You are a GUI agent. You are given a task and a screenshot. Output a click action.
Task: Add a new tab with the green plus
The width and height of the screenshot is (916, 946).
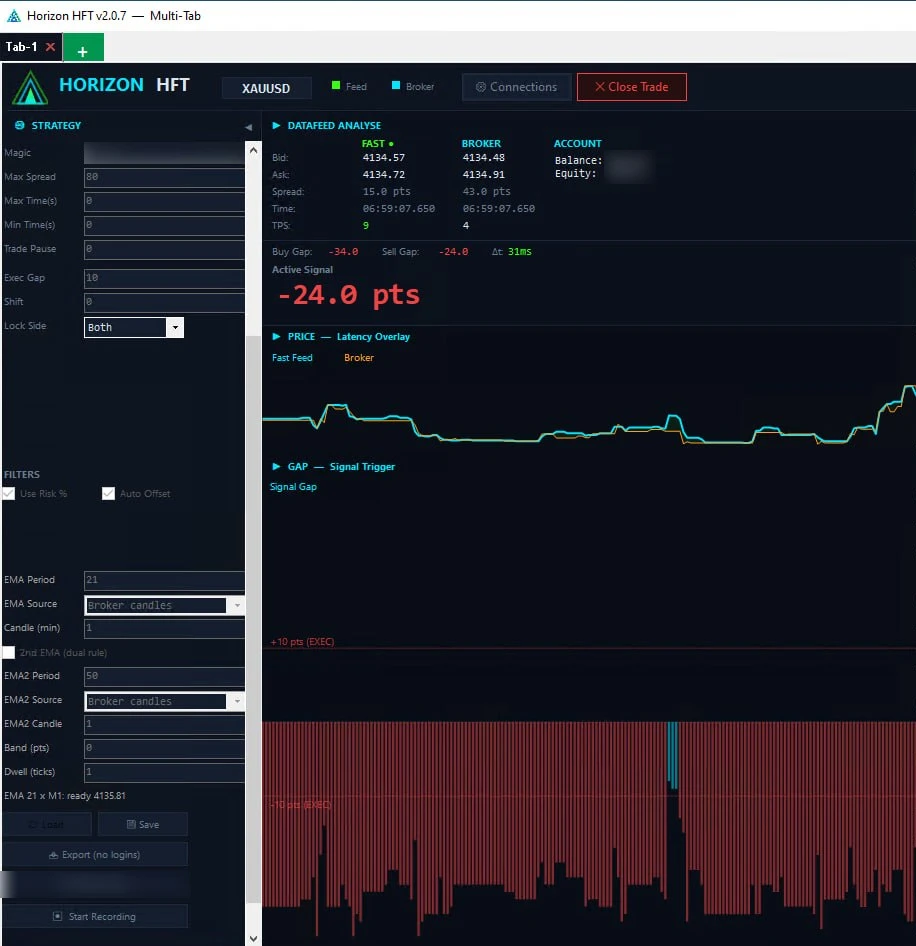[83, 48]
